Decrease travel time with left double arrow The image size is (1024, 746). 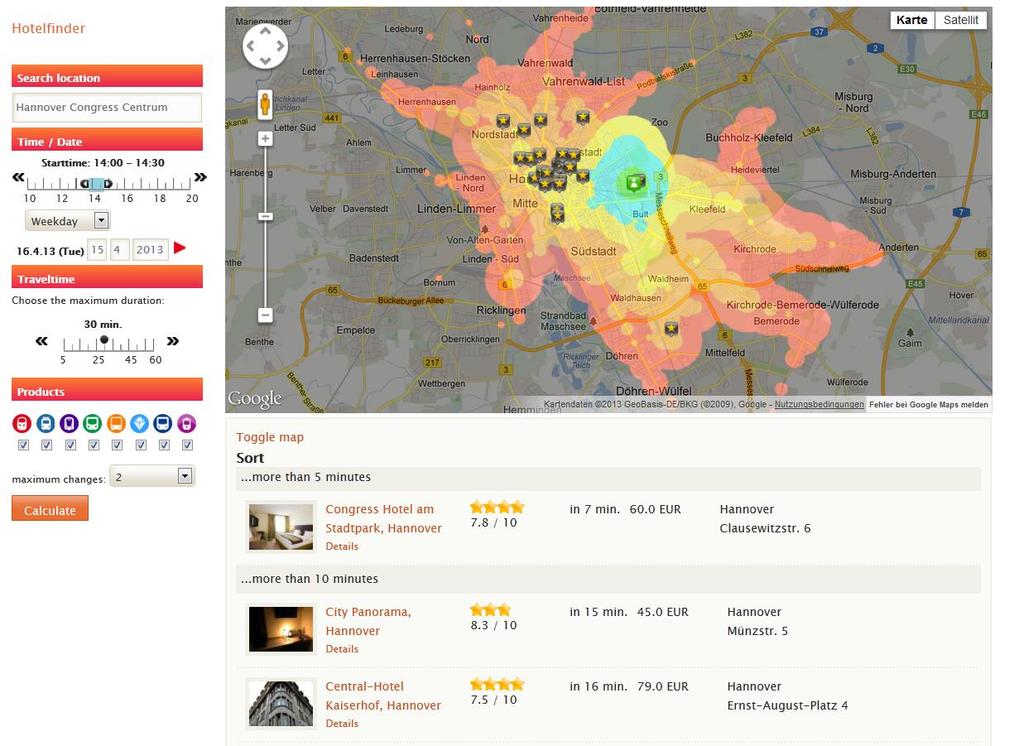point(42,341)
